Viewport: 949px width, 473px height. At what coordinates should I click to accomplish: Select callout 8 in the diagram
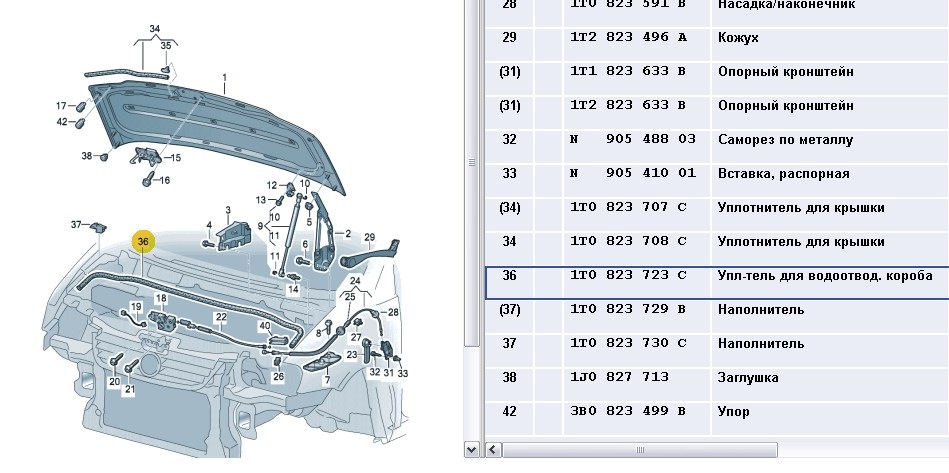tap(319, 333)
